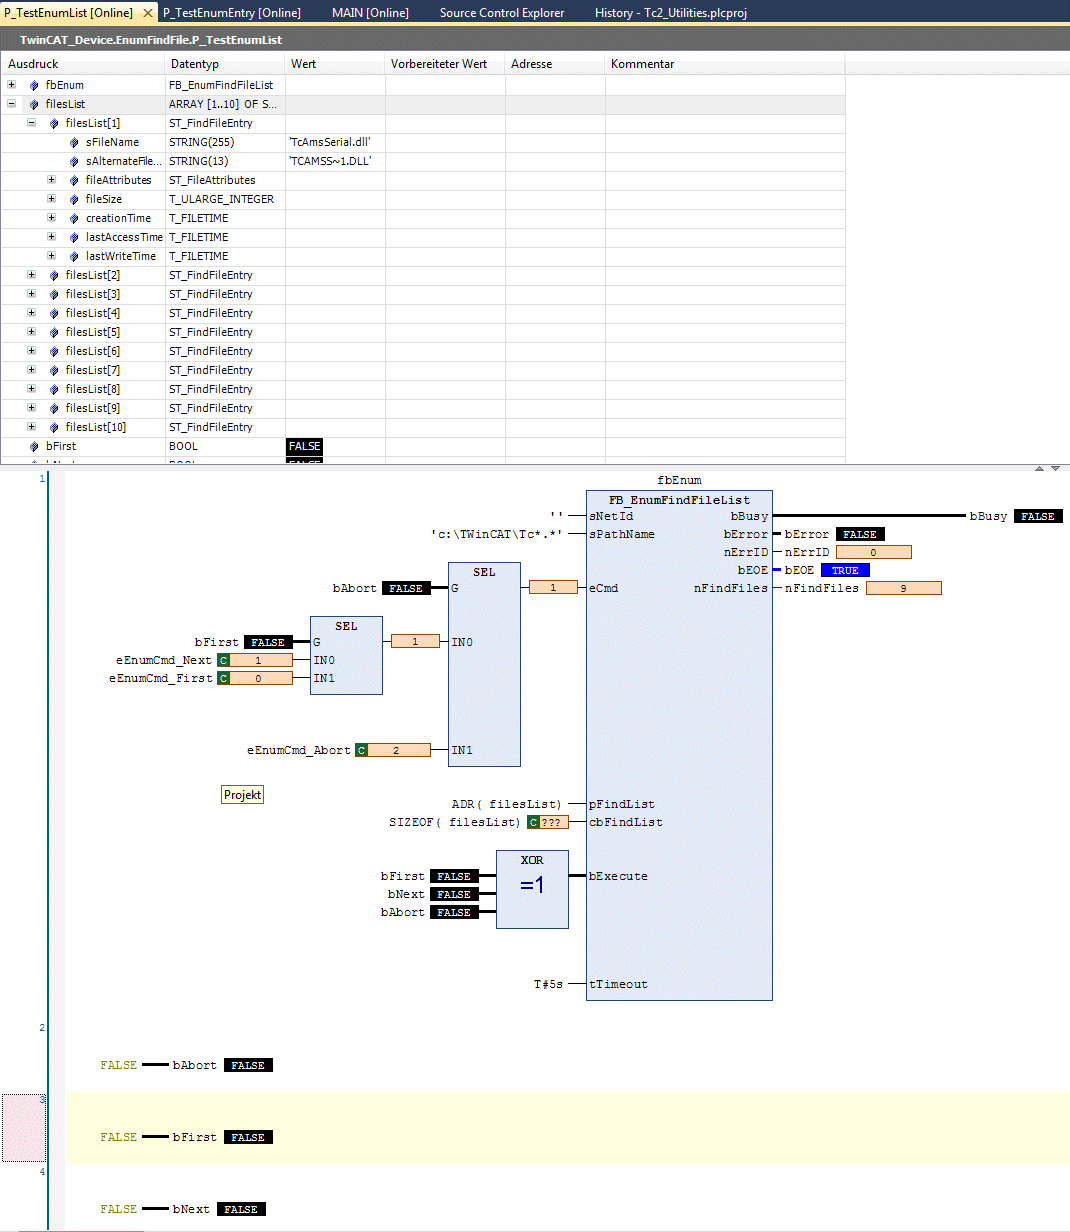Click the T#5s timeout constant
1070x1232 pixels.
pos(548,984)
